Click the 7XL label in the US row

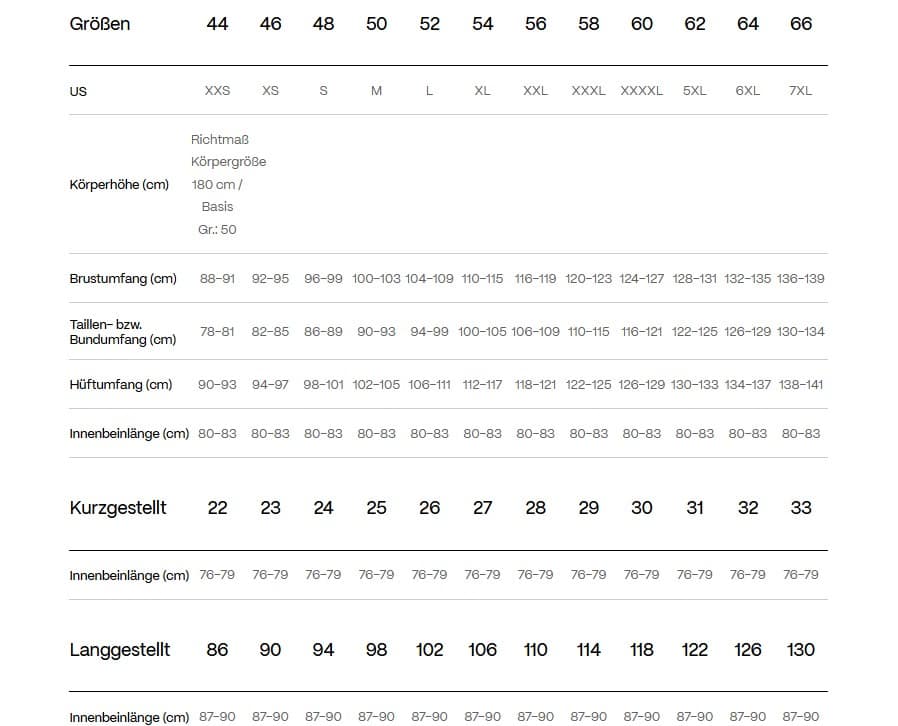[800, 90]
